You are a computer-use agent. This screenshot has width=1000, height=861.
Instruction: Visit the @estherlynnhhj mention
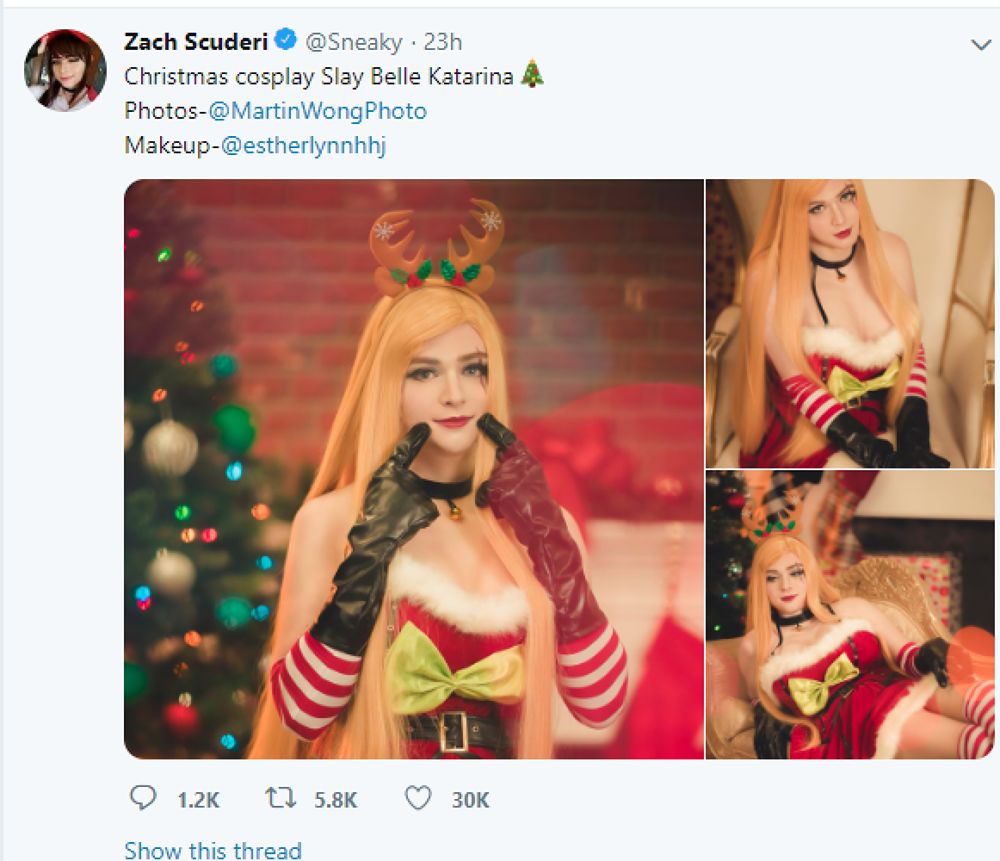[303, 145]
